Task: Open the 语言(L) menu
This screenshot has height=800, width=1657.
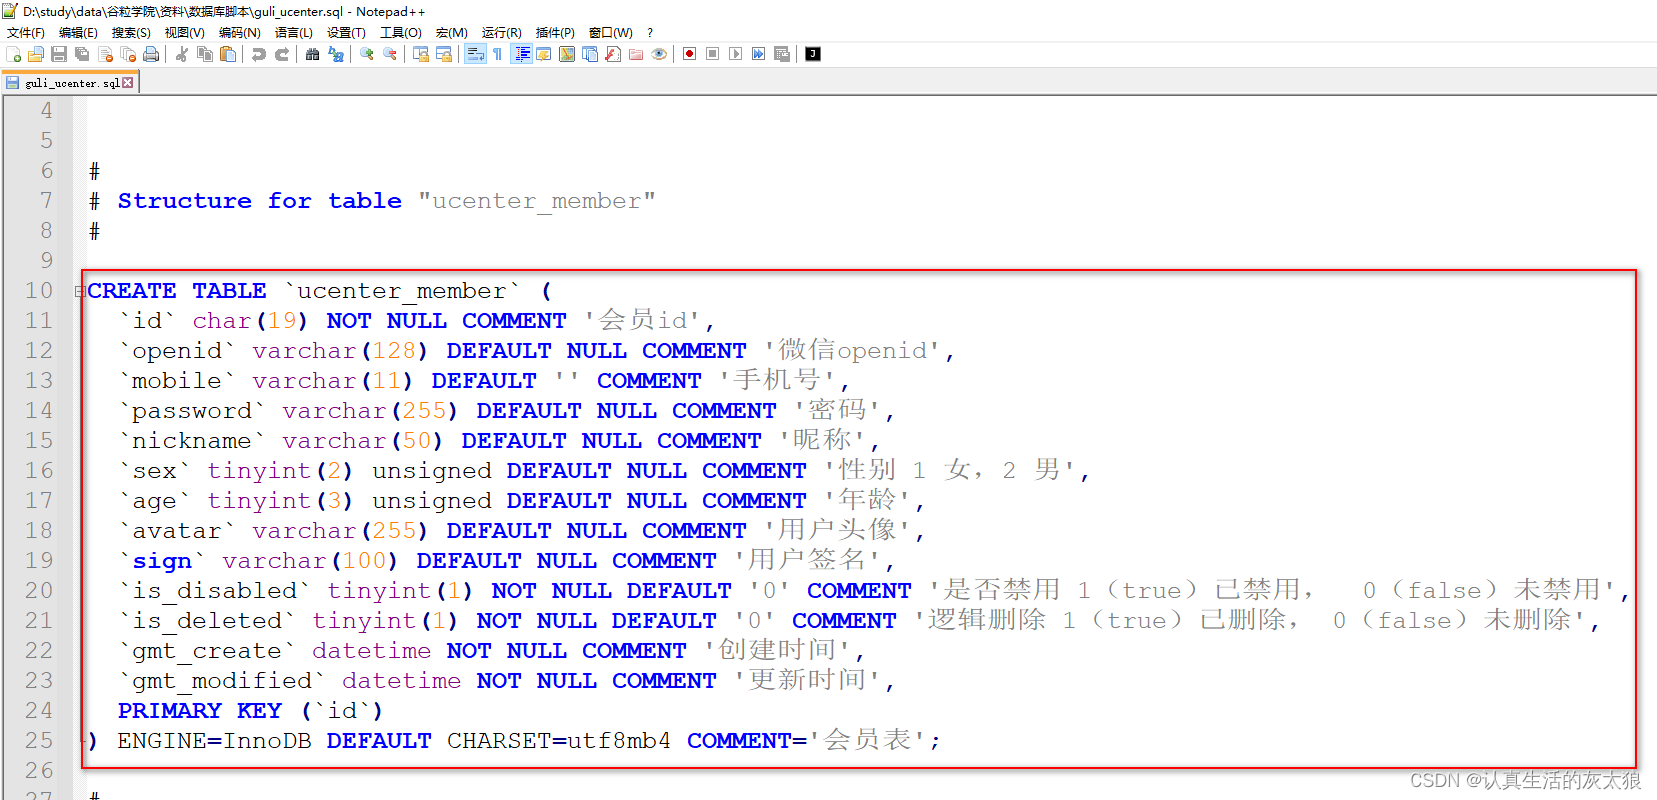Action: [x=294, y=33]
